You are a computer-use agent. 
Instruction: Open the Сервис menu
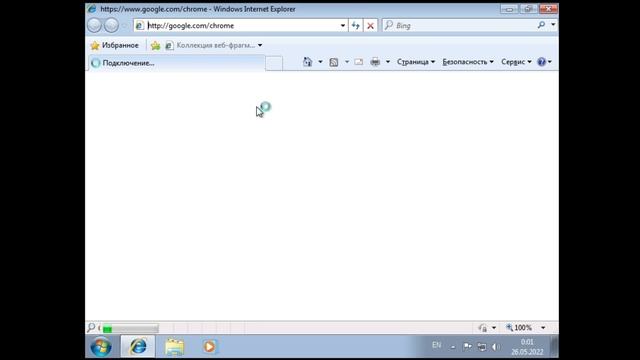[516, 62]
